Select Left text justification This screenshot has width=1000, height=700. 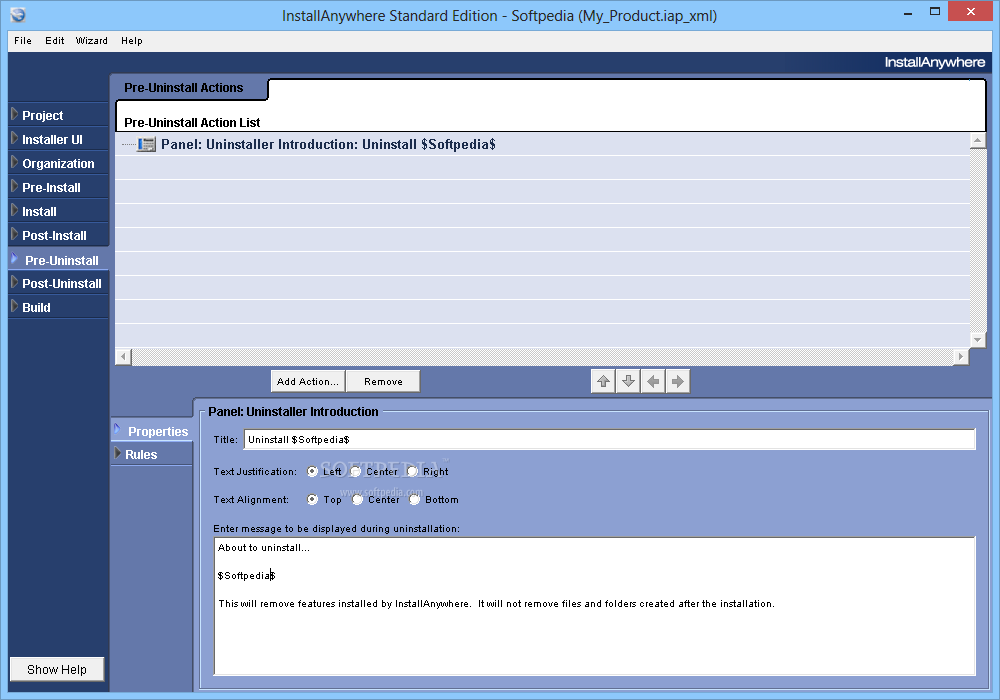(x=312, y=471)
